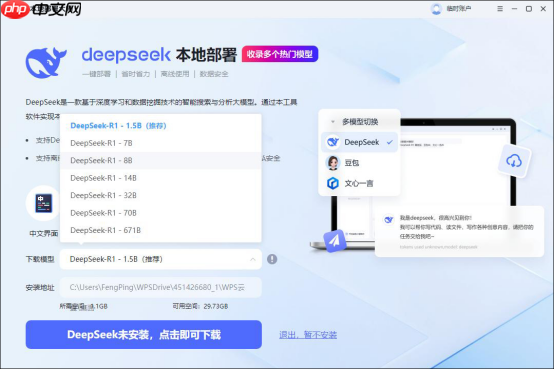Collapse the download model dropdown
This screenshot has height=369, width=554.
point(253,259)
